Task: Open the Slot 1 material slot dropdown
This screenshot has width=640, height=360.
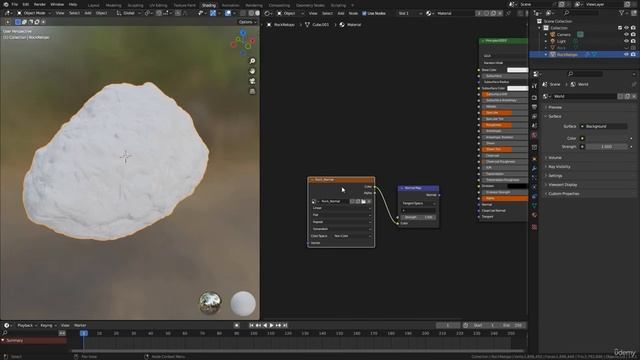Action: click(x=409, y=13)
